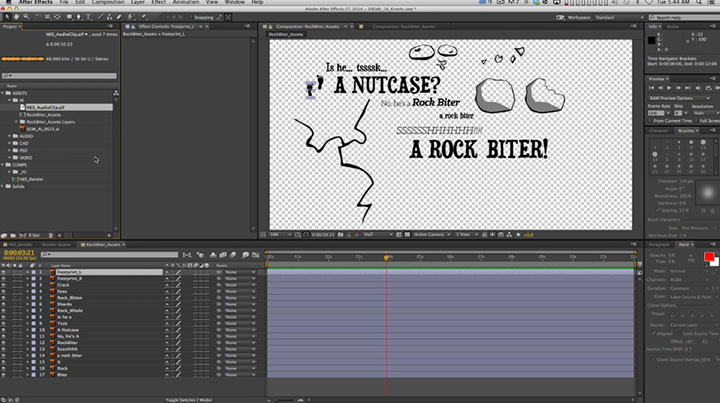Viewport: 720px width, 403px height.
Task: Select the Pan Behind anchor point tool
Action: click(x=57, y=17)
